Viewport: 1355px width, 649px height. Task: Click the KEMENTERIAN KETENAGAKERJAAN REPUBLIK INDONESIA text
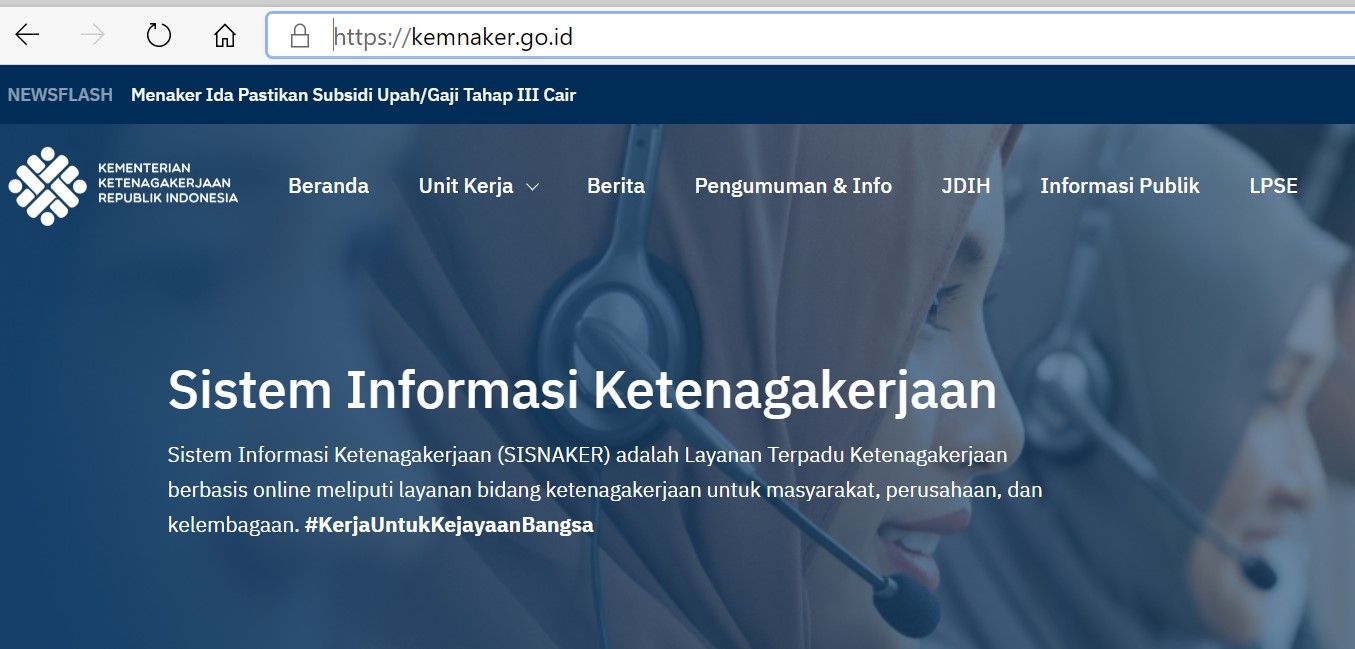point(168,183)
